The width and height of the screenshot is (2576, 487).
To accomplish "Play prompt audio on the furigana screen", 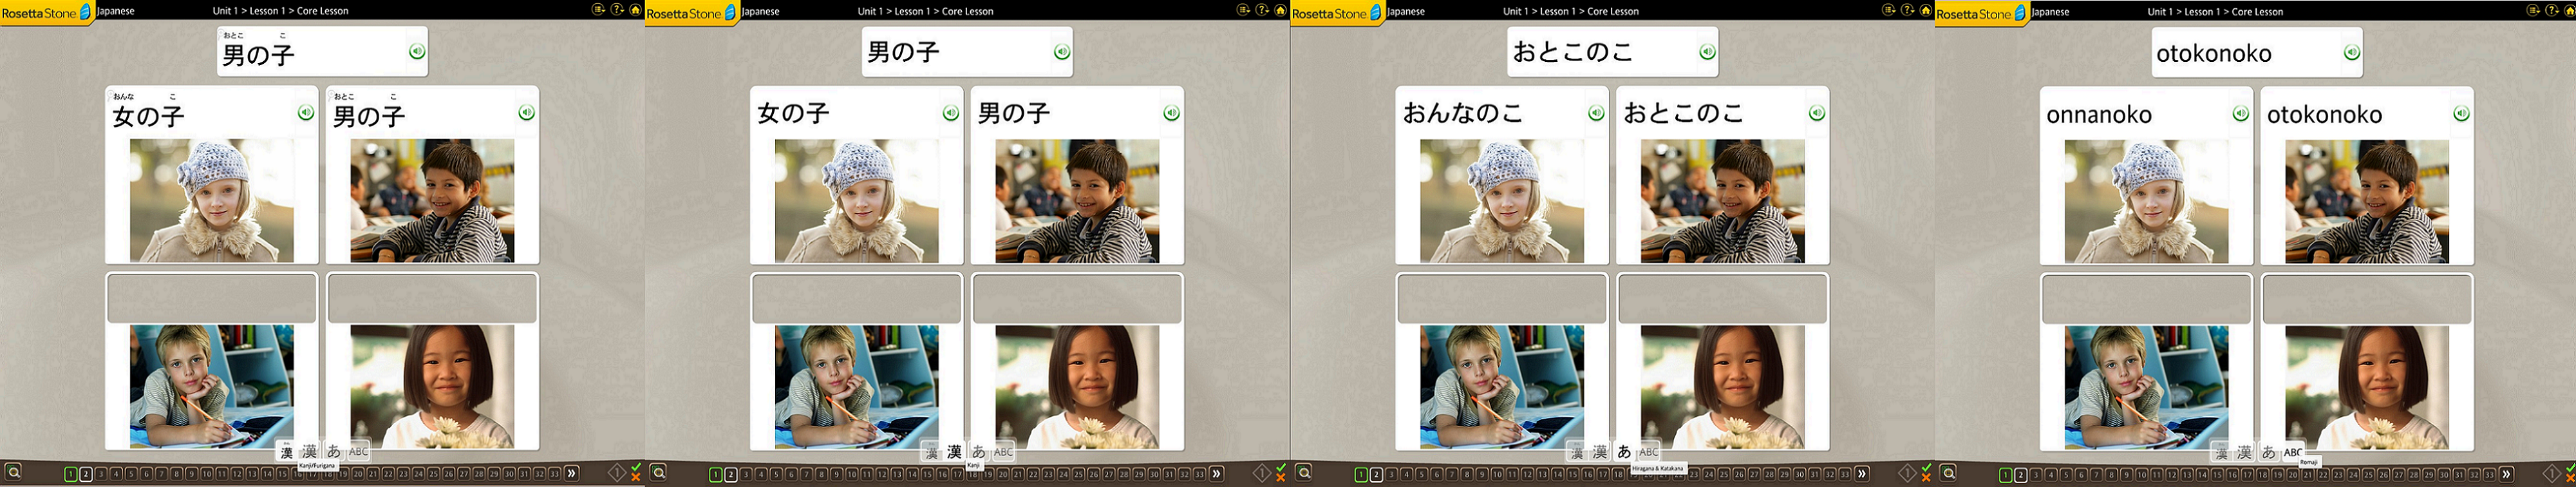I will 417,51.
